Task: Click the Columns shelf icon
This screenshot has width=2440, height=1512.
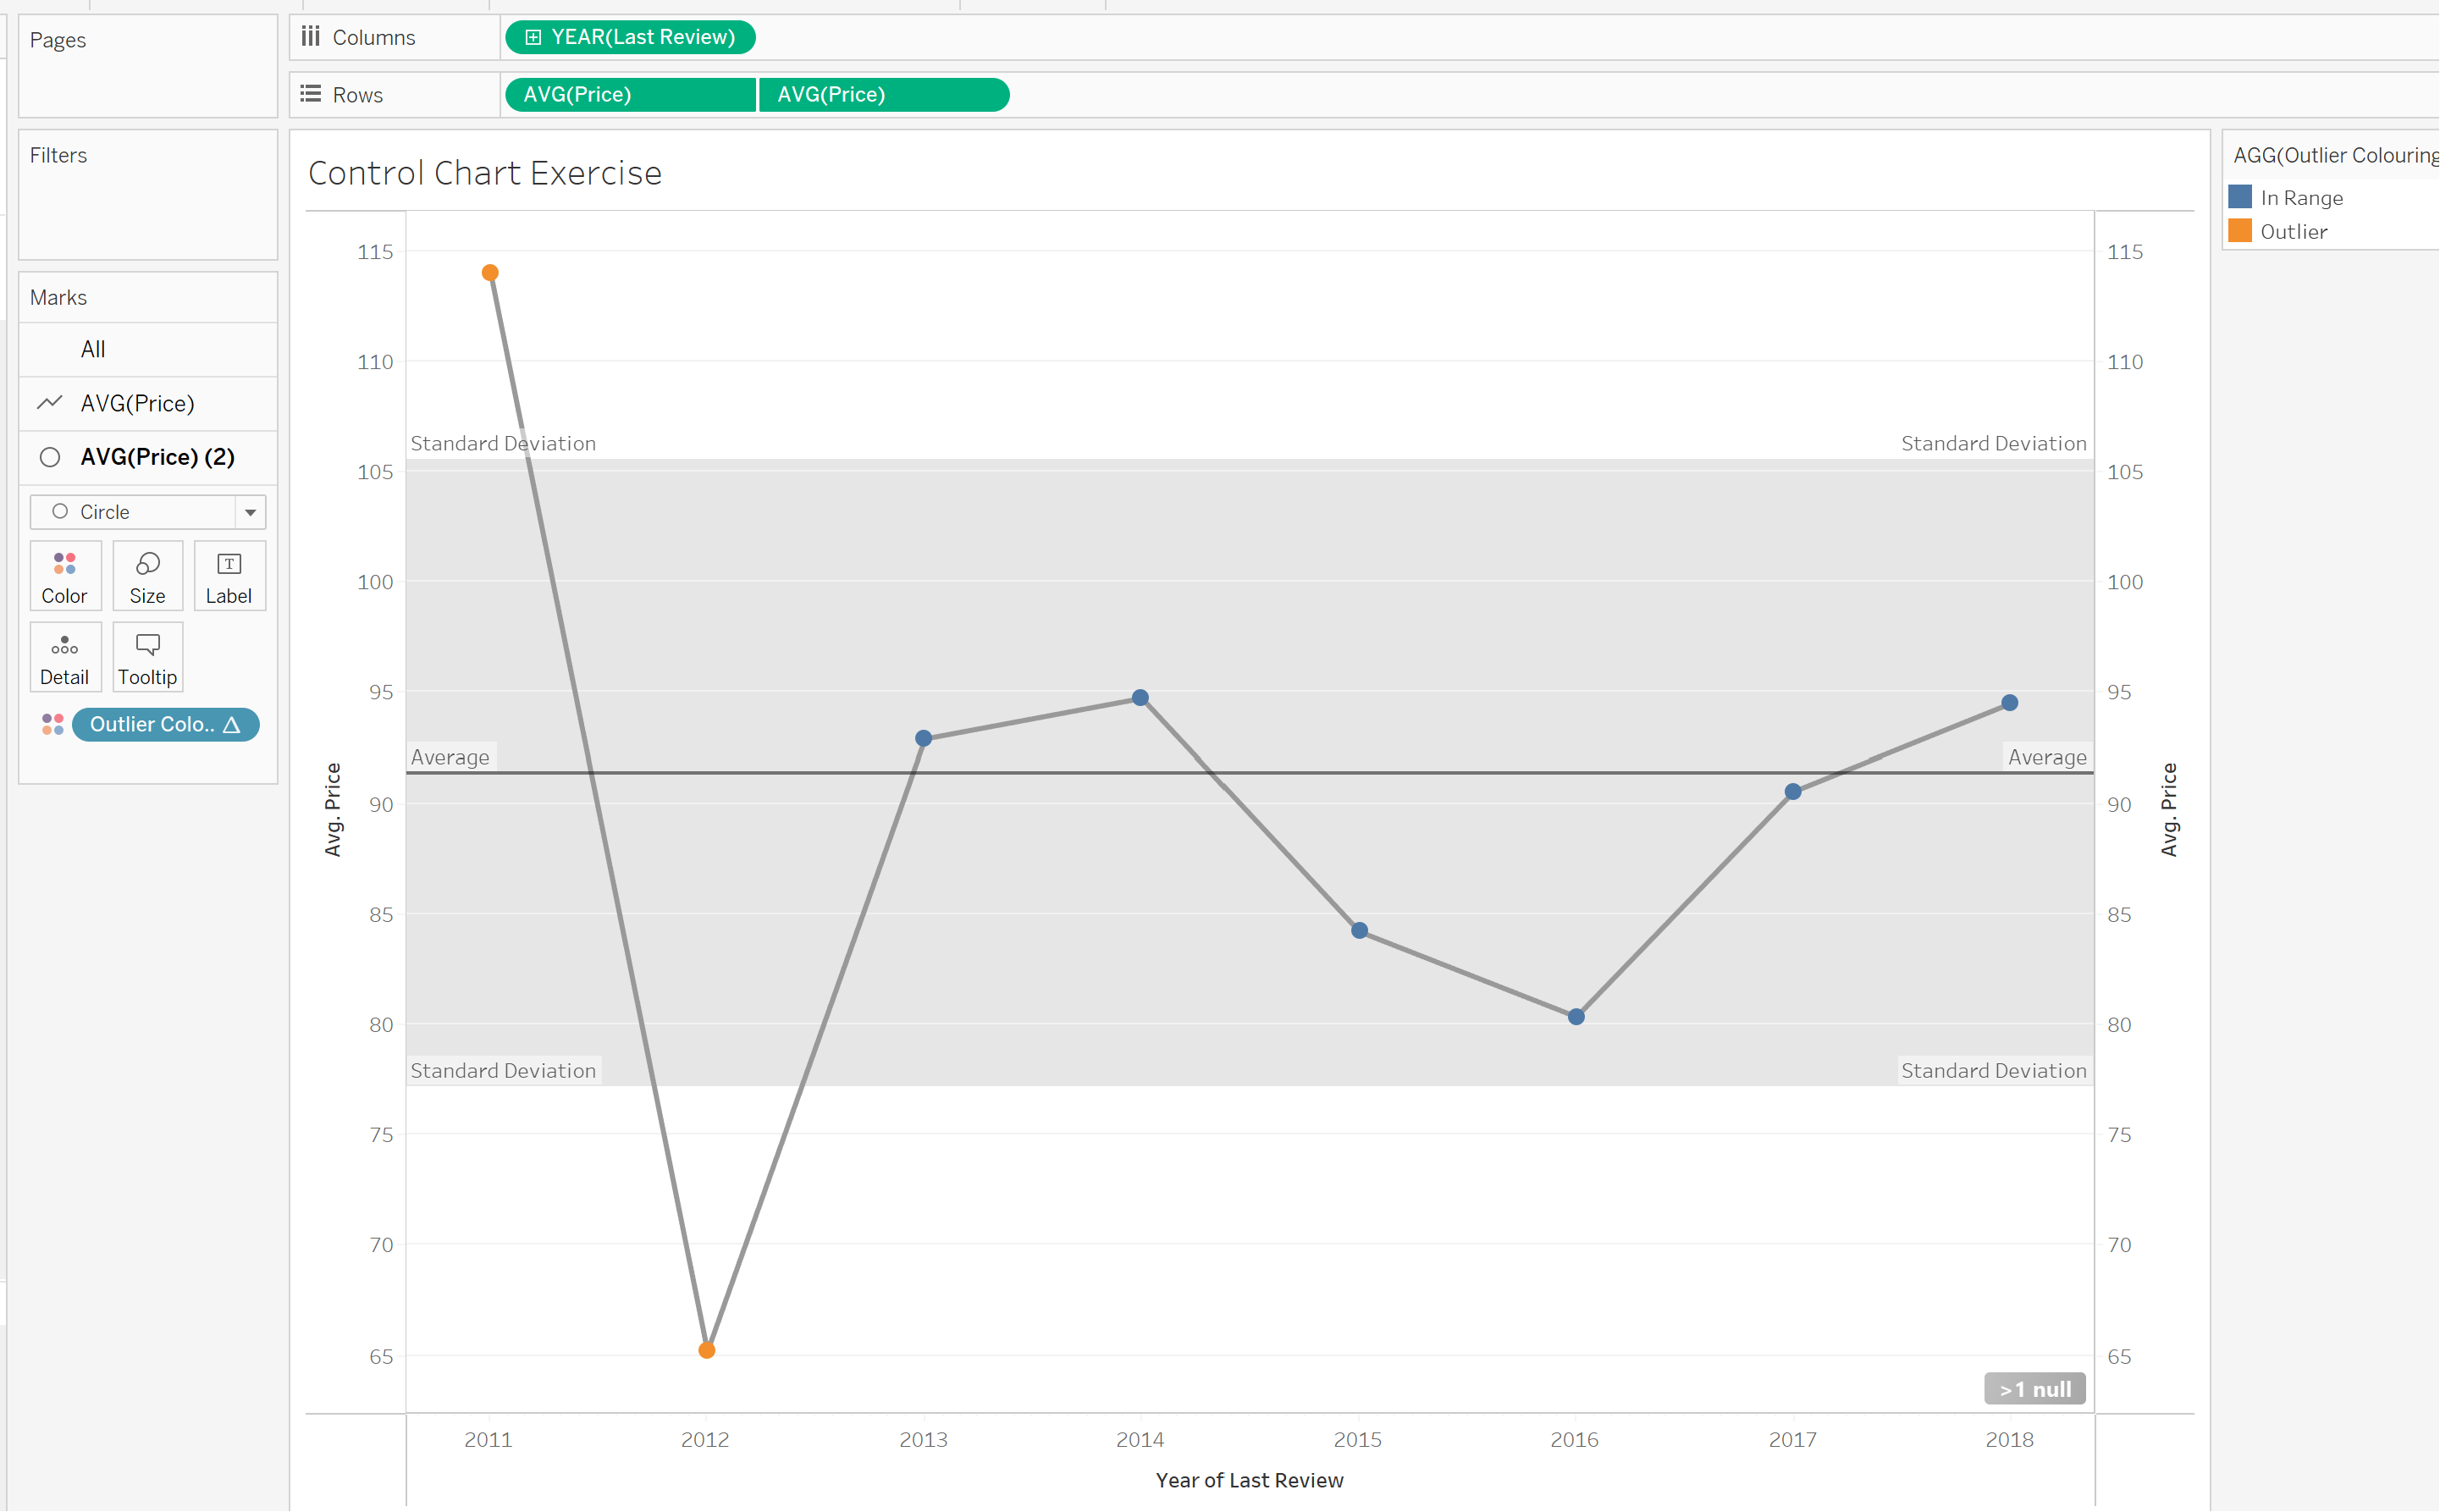Action: pyautogui.click(x=311, y=37)
